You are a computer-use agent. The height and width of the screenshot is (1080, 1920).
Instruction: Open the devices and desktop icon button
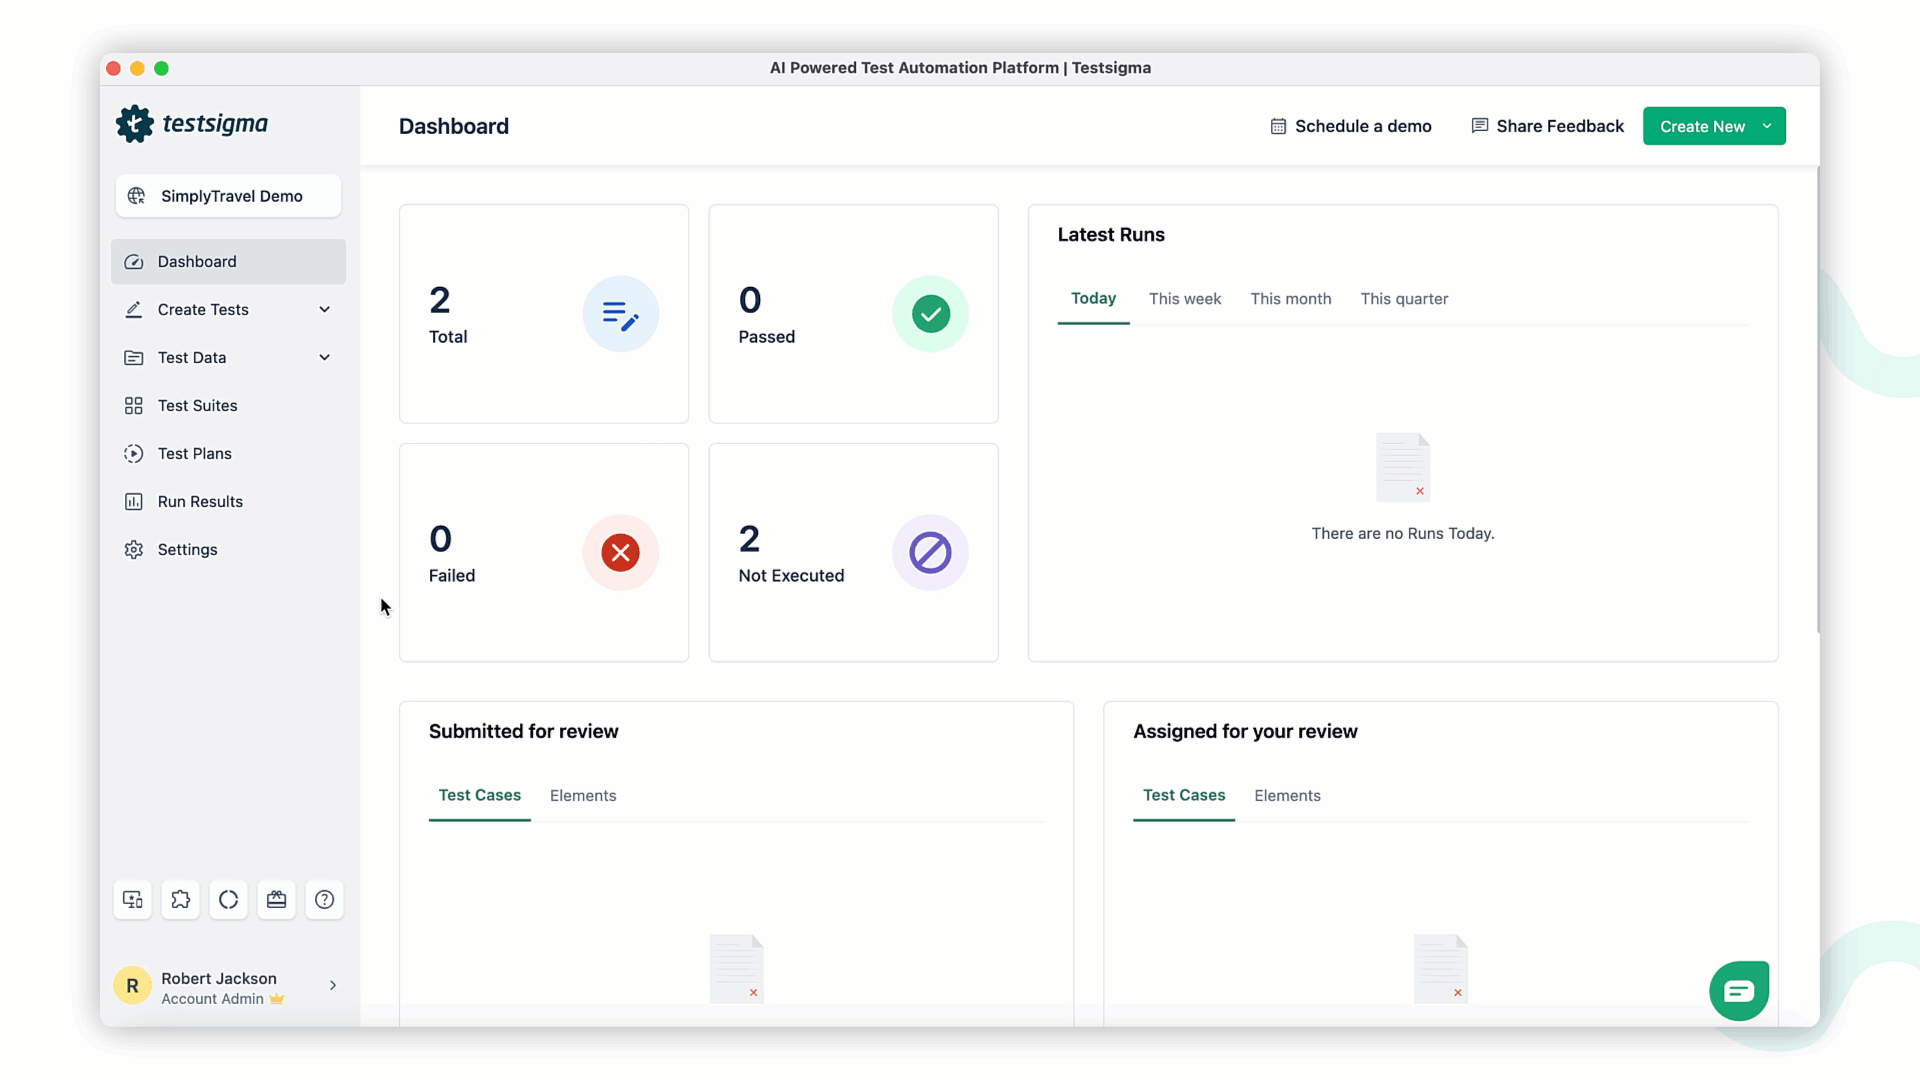[133, 900]
